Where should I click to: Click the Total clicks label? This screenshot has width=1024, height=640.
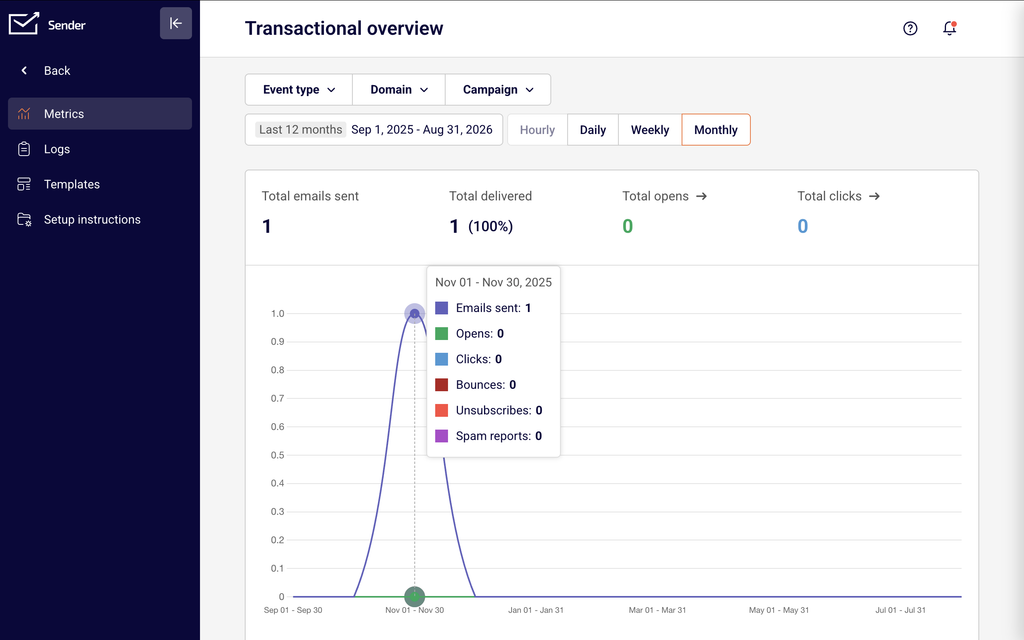pos(829,196)
